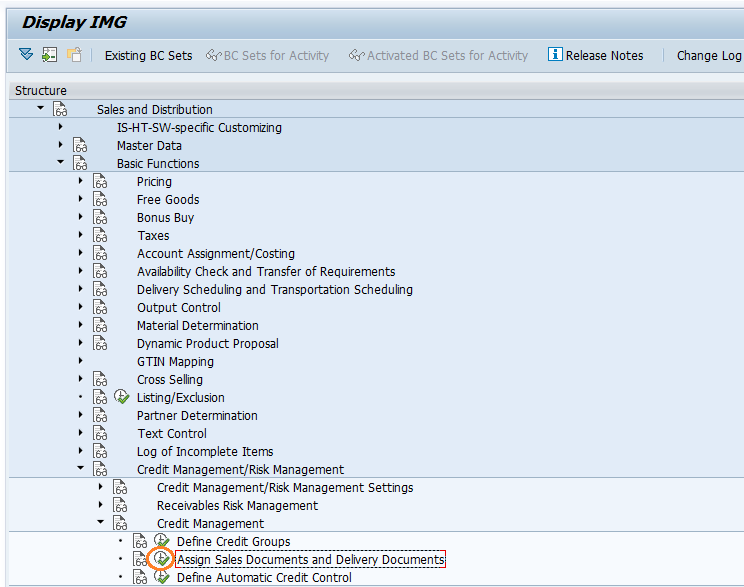Open documentation icon for Listing/Exclusion

(100, 398)
